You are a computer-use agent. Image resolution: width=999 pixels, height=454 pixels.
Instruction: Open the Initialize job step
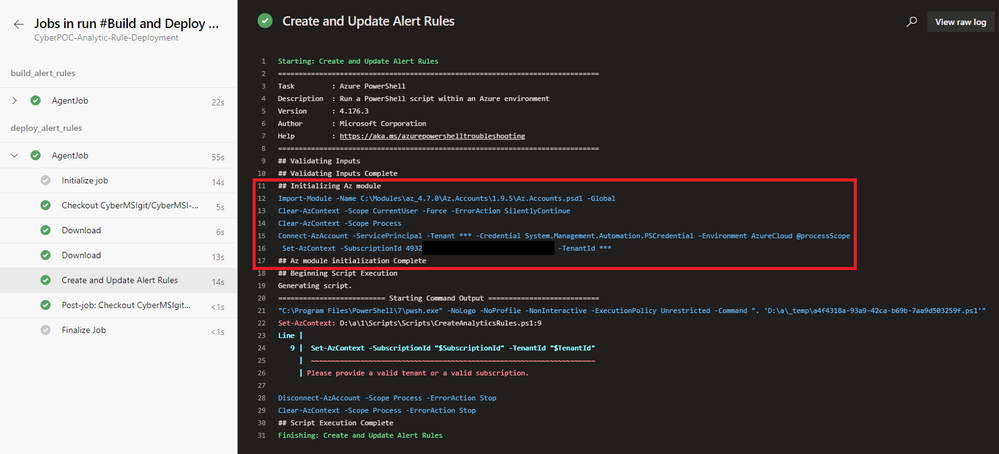(x=119, y=181)
